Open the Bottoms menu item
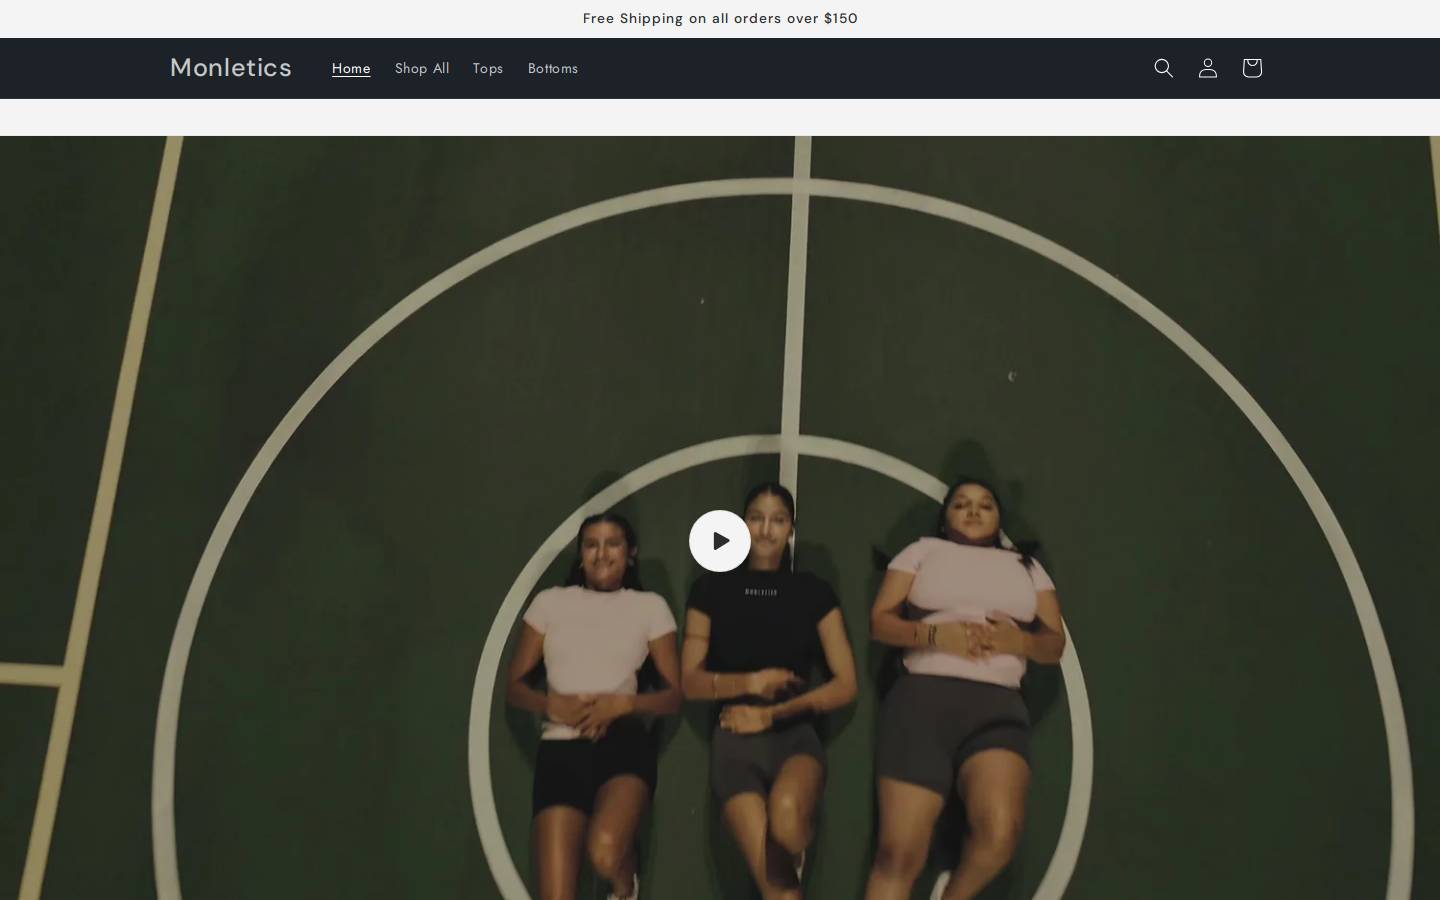 click(x=553, y=68)
